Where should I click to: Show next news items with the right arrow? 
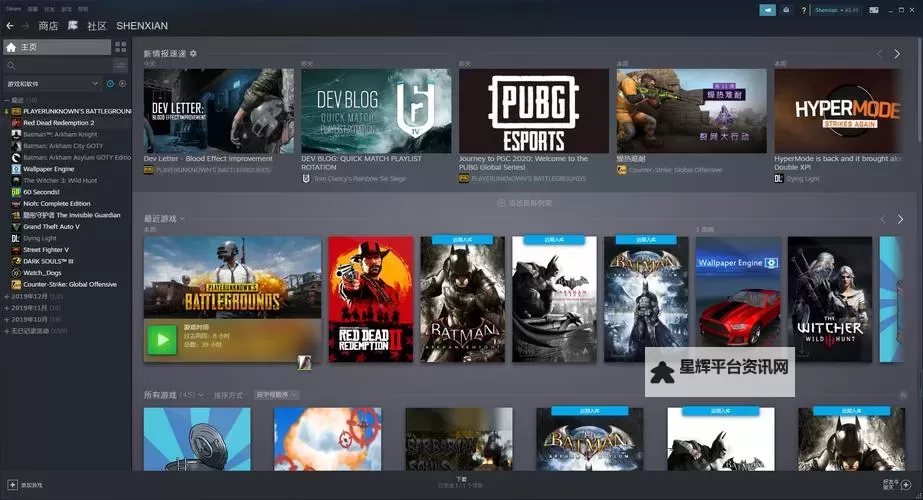tap(897, 54)
